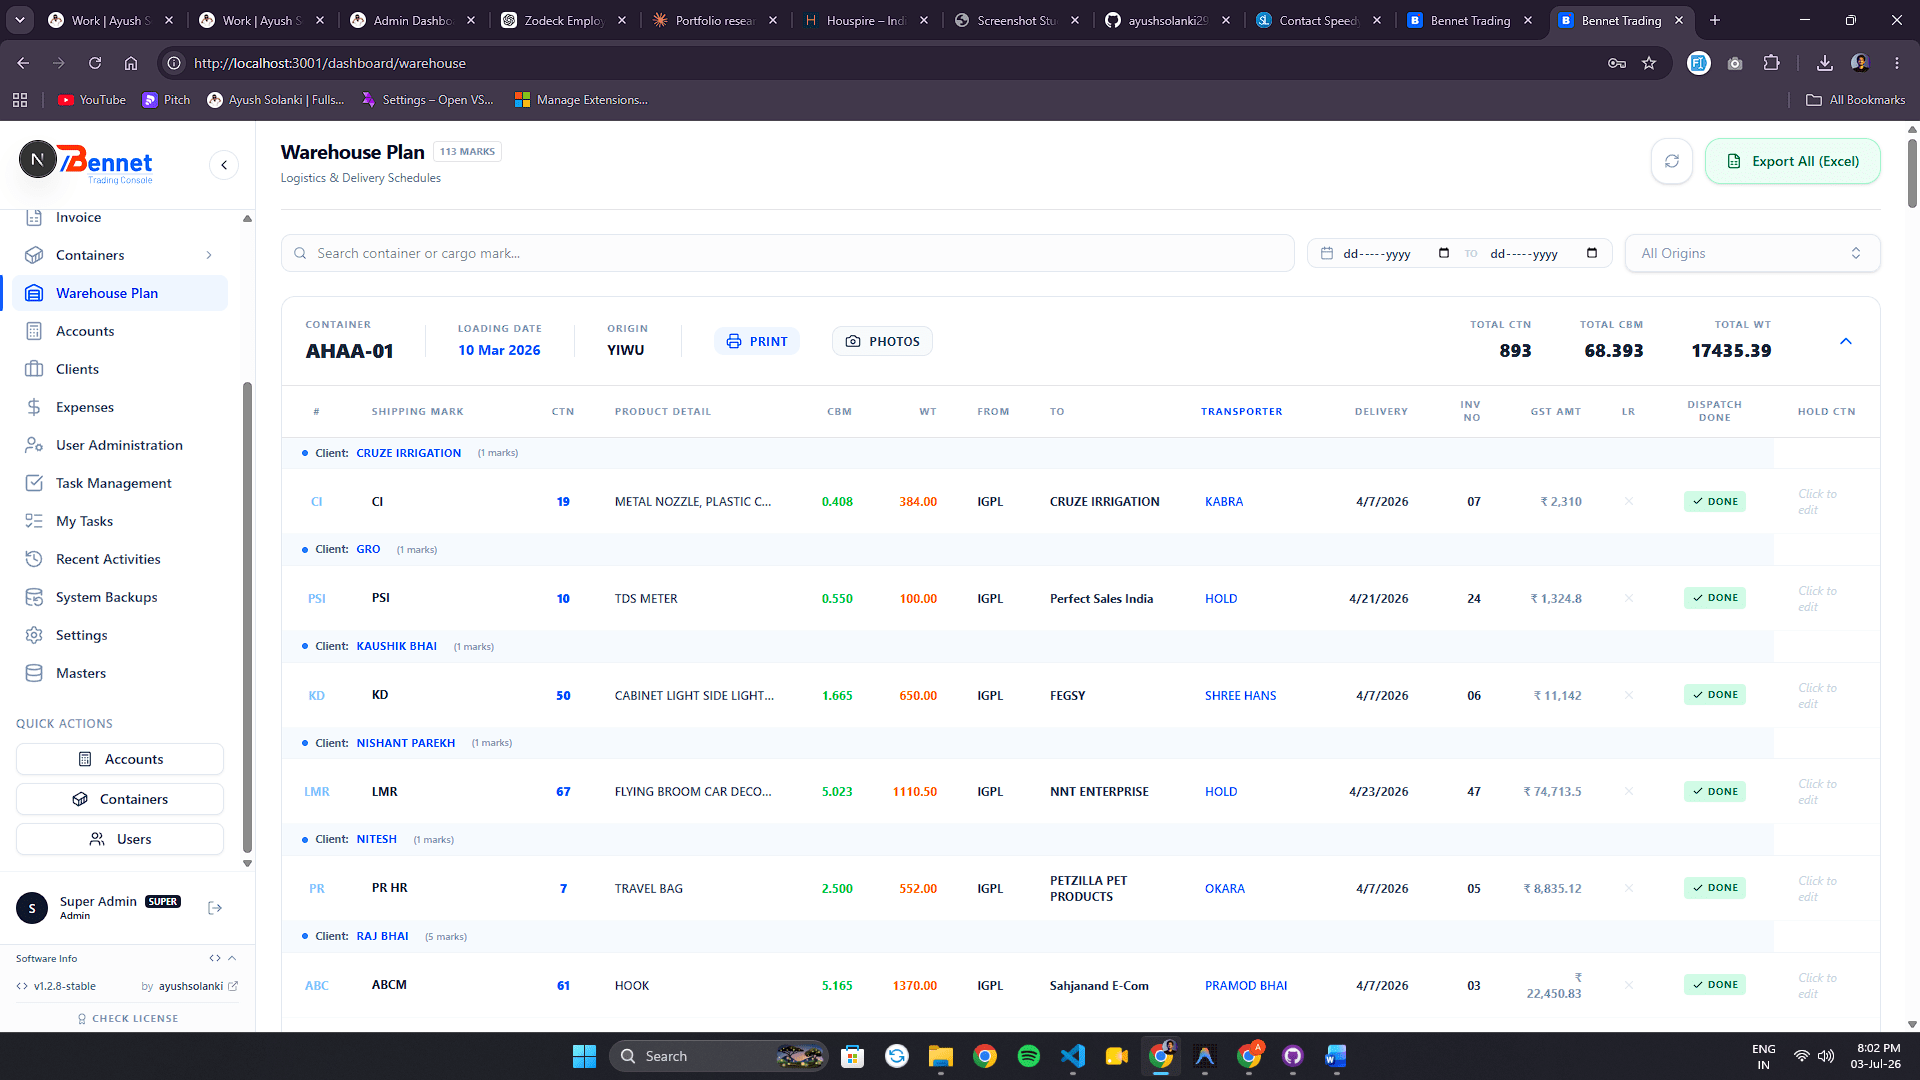Collapse the Software Info section

[x=232, y=958]
